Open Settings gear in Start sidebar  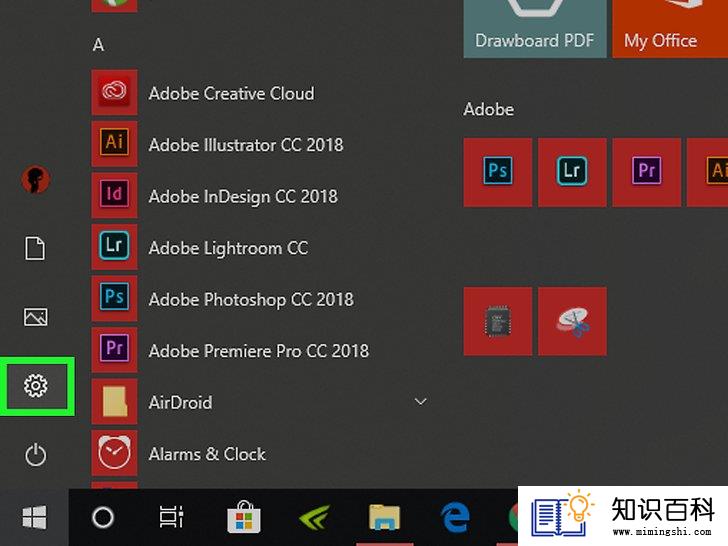(36, 386)
